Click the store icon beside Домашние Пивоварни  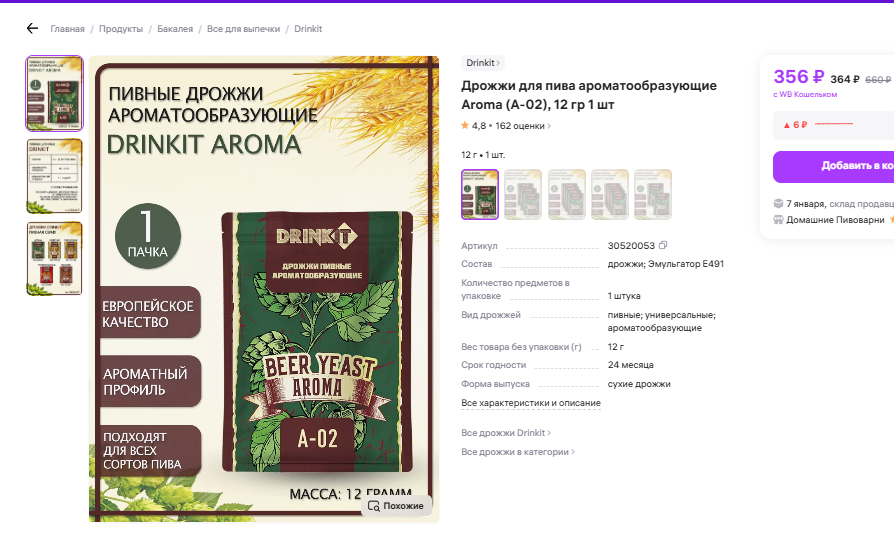pyautogui.click(x=778, y=220)
